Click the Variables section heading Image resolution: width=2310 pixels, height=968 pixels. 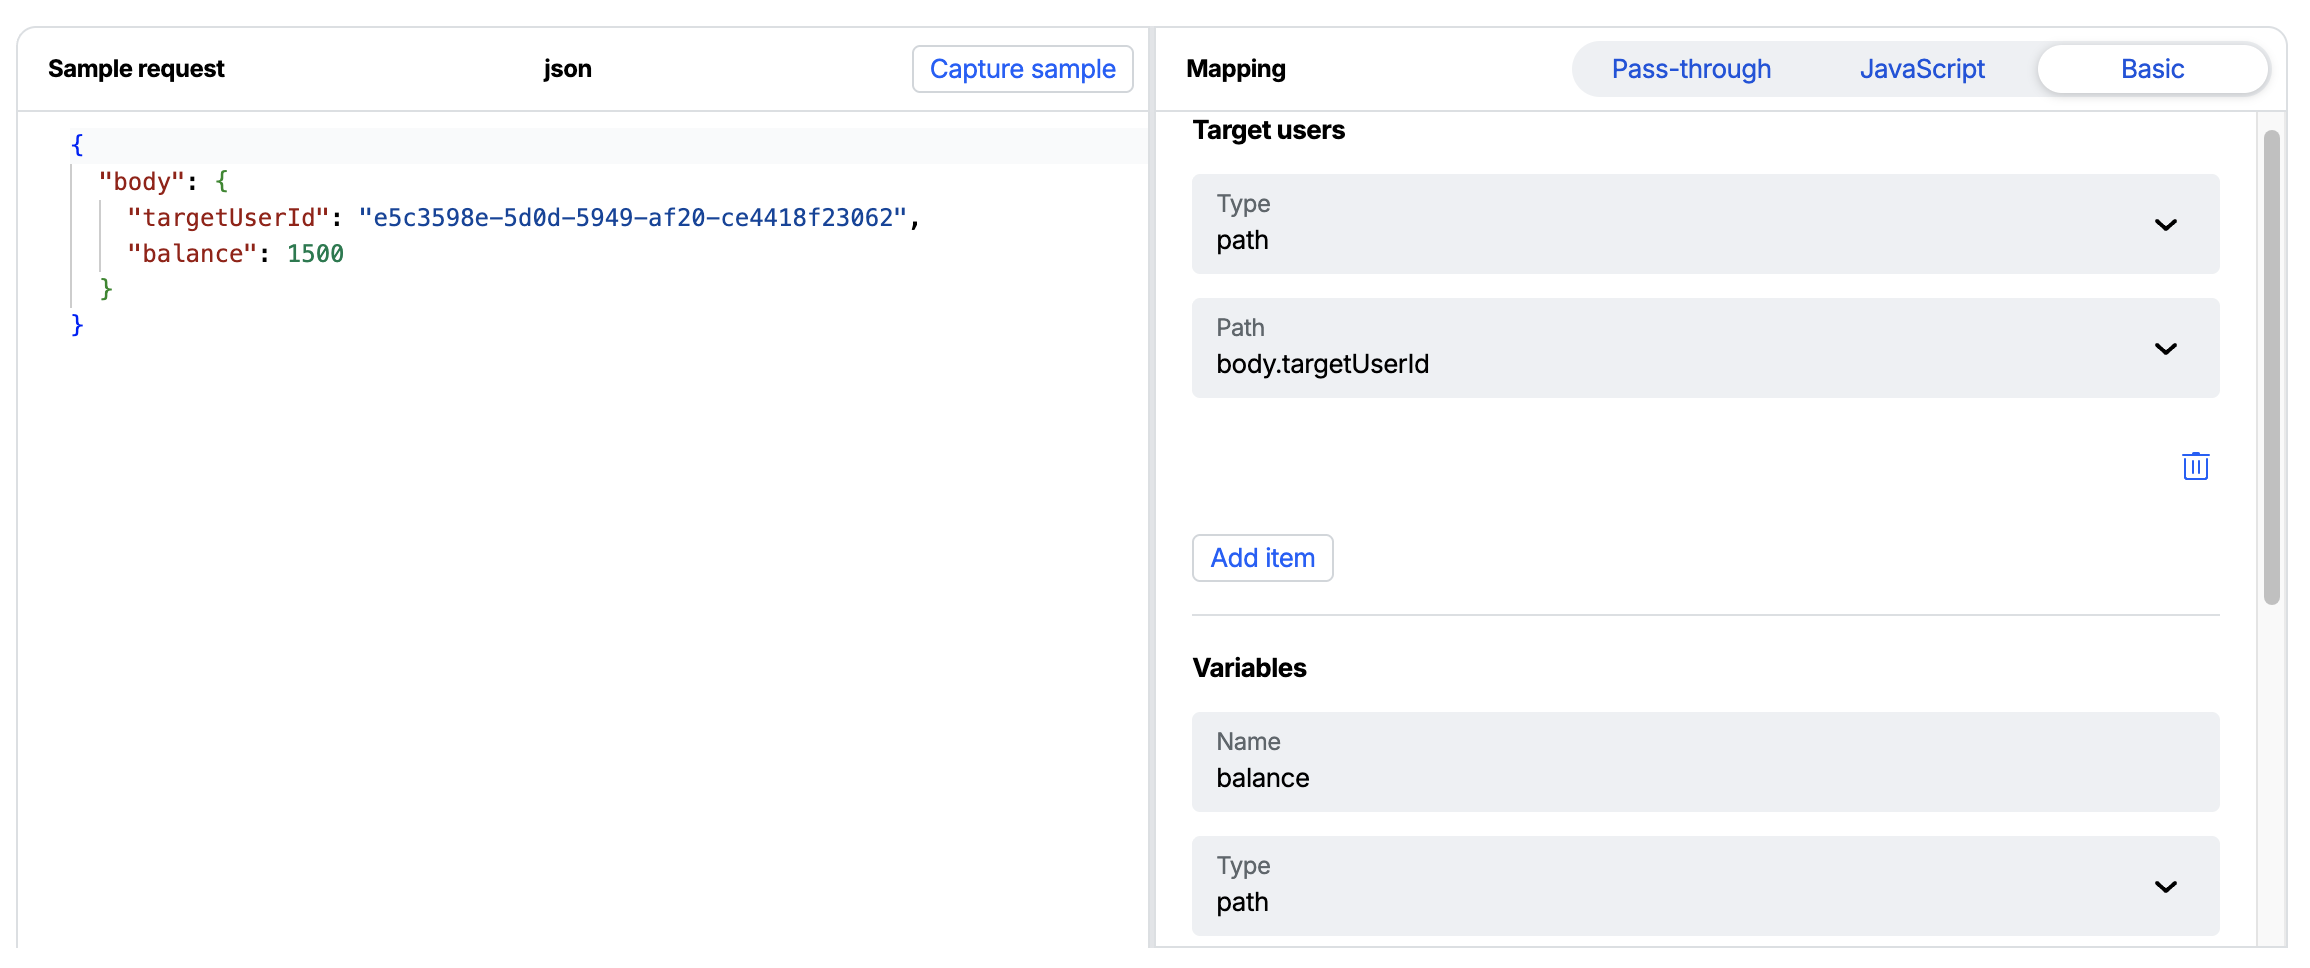(x=1249, y=668)
